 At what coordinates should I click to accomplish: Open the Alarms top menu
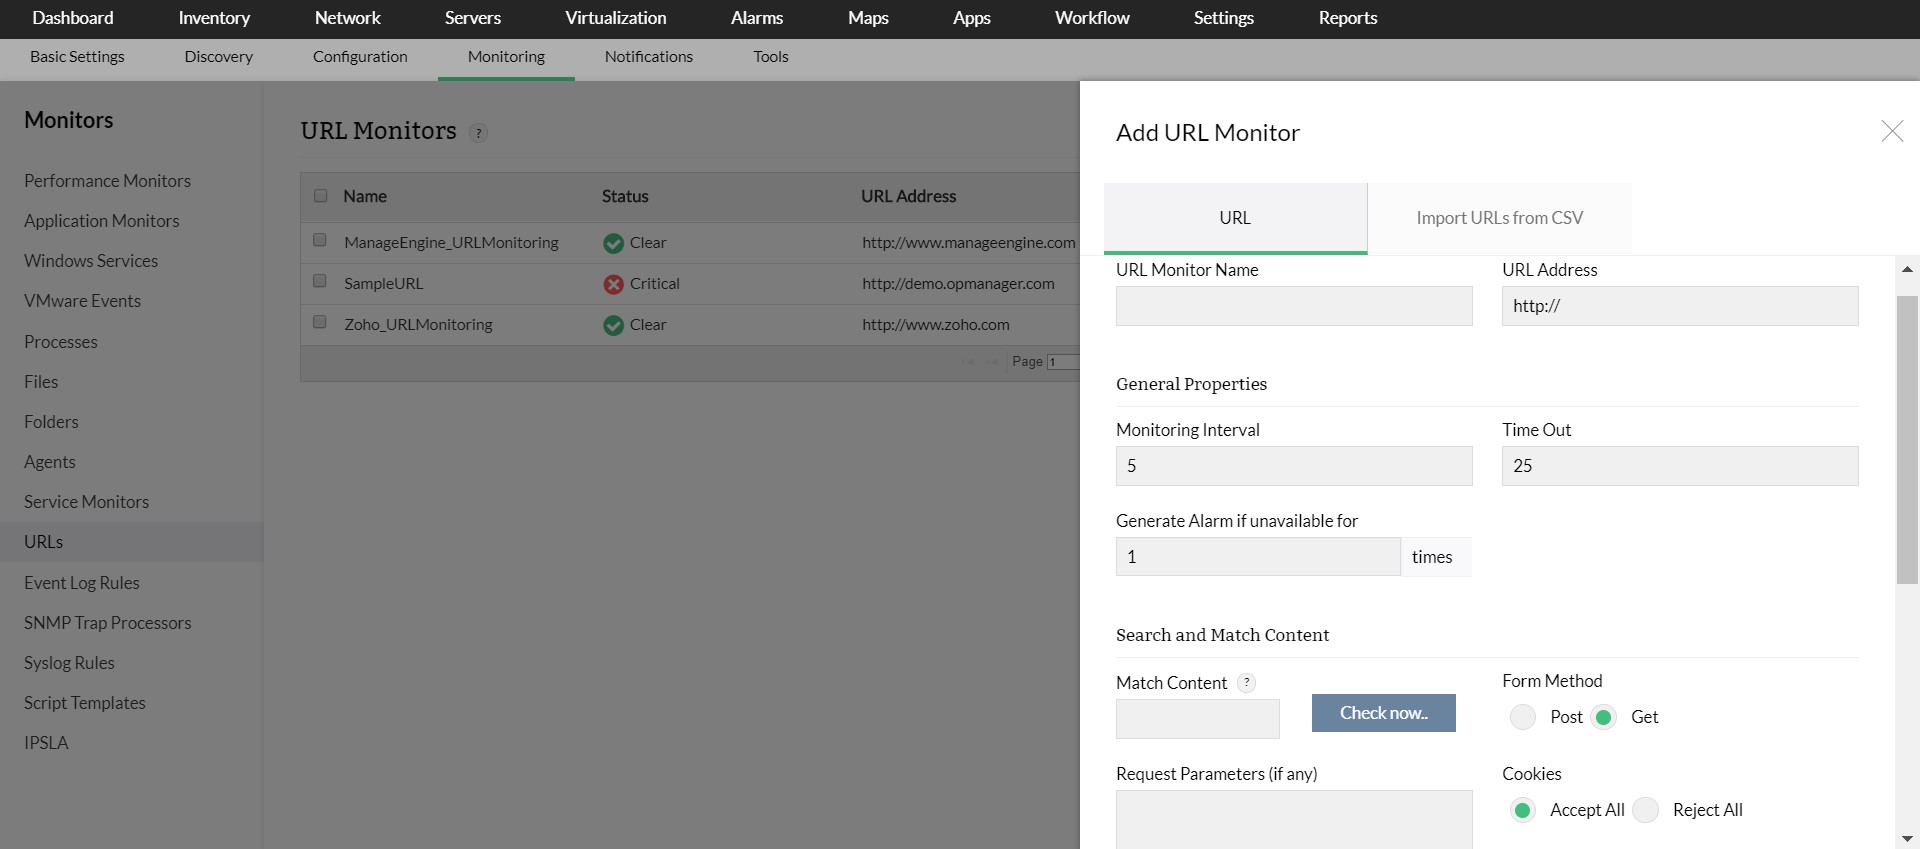pos(756,18)
